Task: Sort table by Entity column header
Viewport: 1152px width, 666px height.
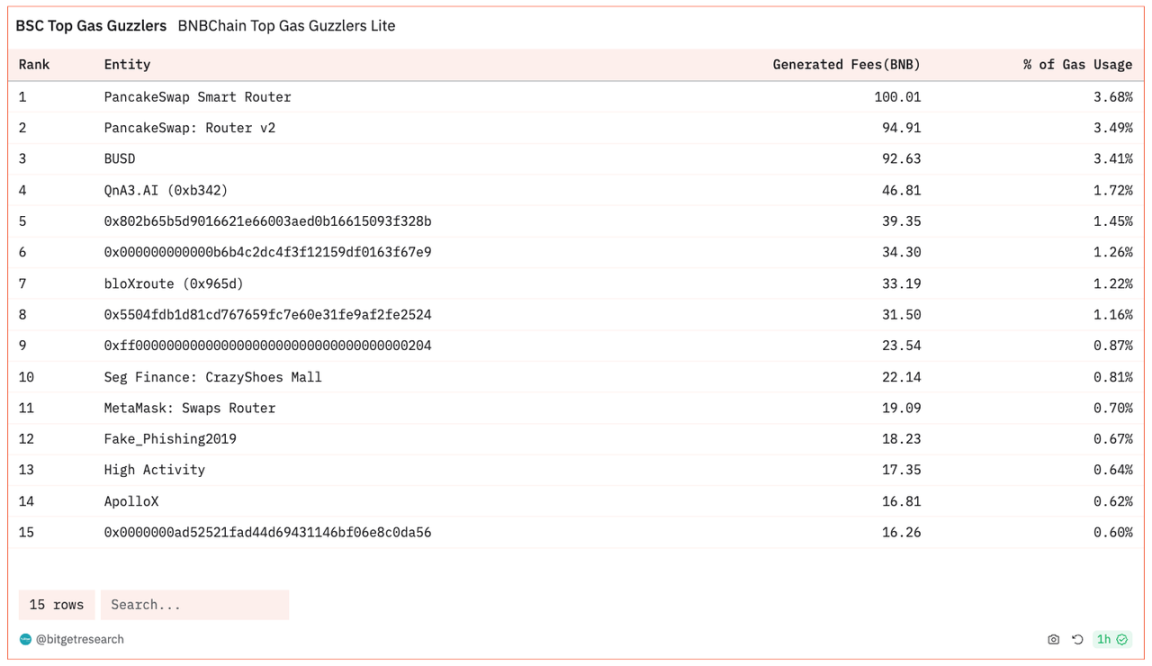Action: [127, 65]
